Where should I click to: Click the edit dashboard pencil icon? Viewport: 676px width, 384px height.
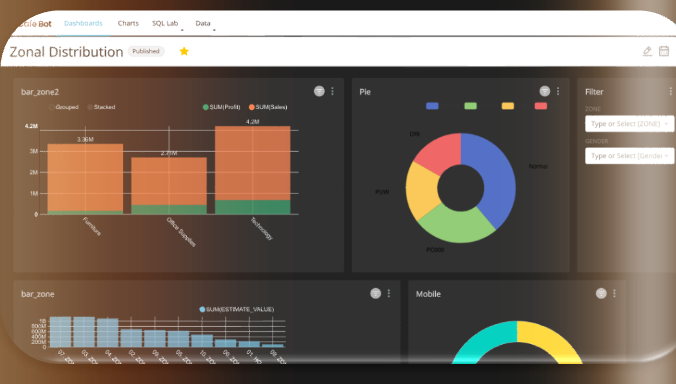coord(647,51)
